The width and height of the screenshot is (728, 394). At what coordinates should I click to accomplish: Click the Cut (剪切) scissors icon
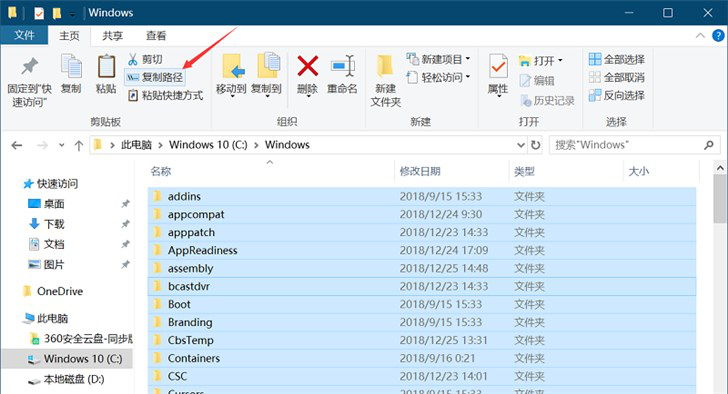coord(133,59)
